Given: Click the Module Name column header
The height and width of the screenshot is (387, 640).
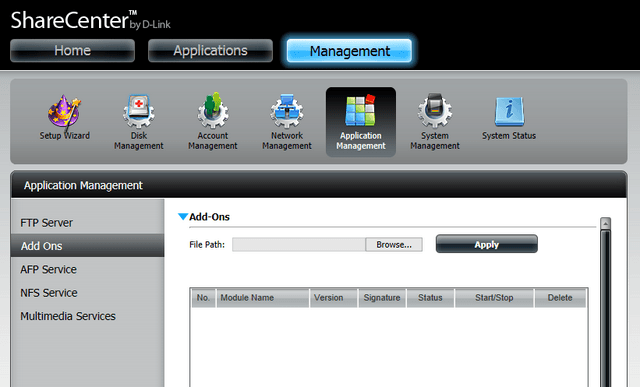Looking at the screenshot, I should [263, 298].
